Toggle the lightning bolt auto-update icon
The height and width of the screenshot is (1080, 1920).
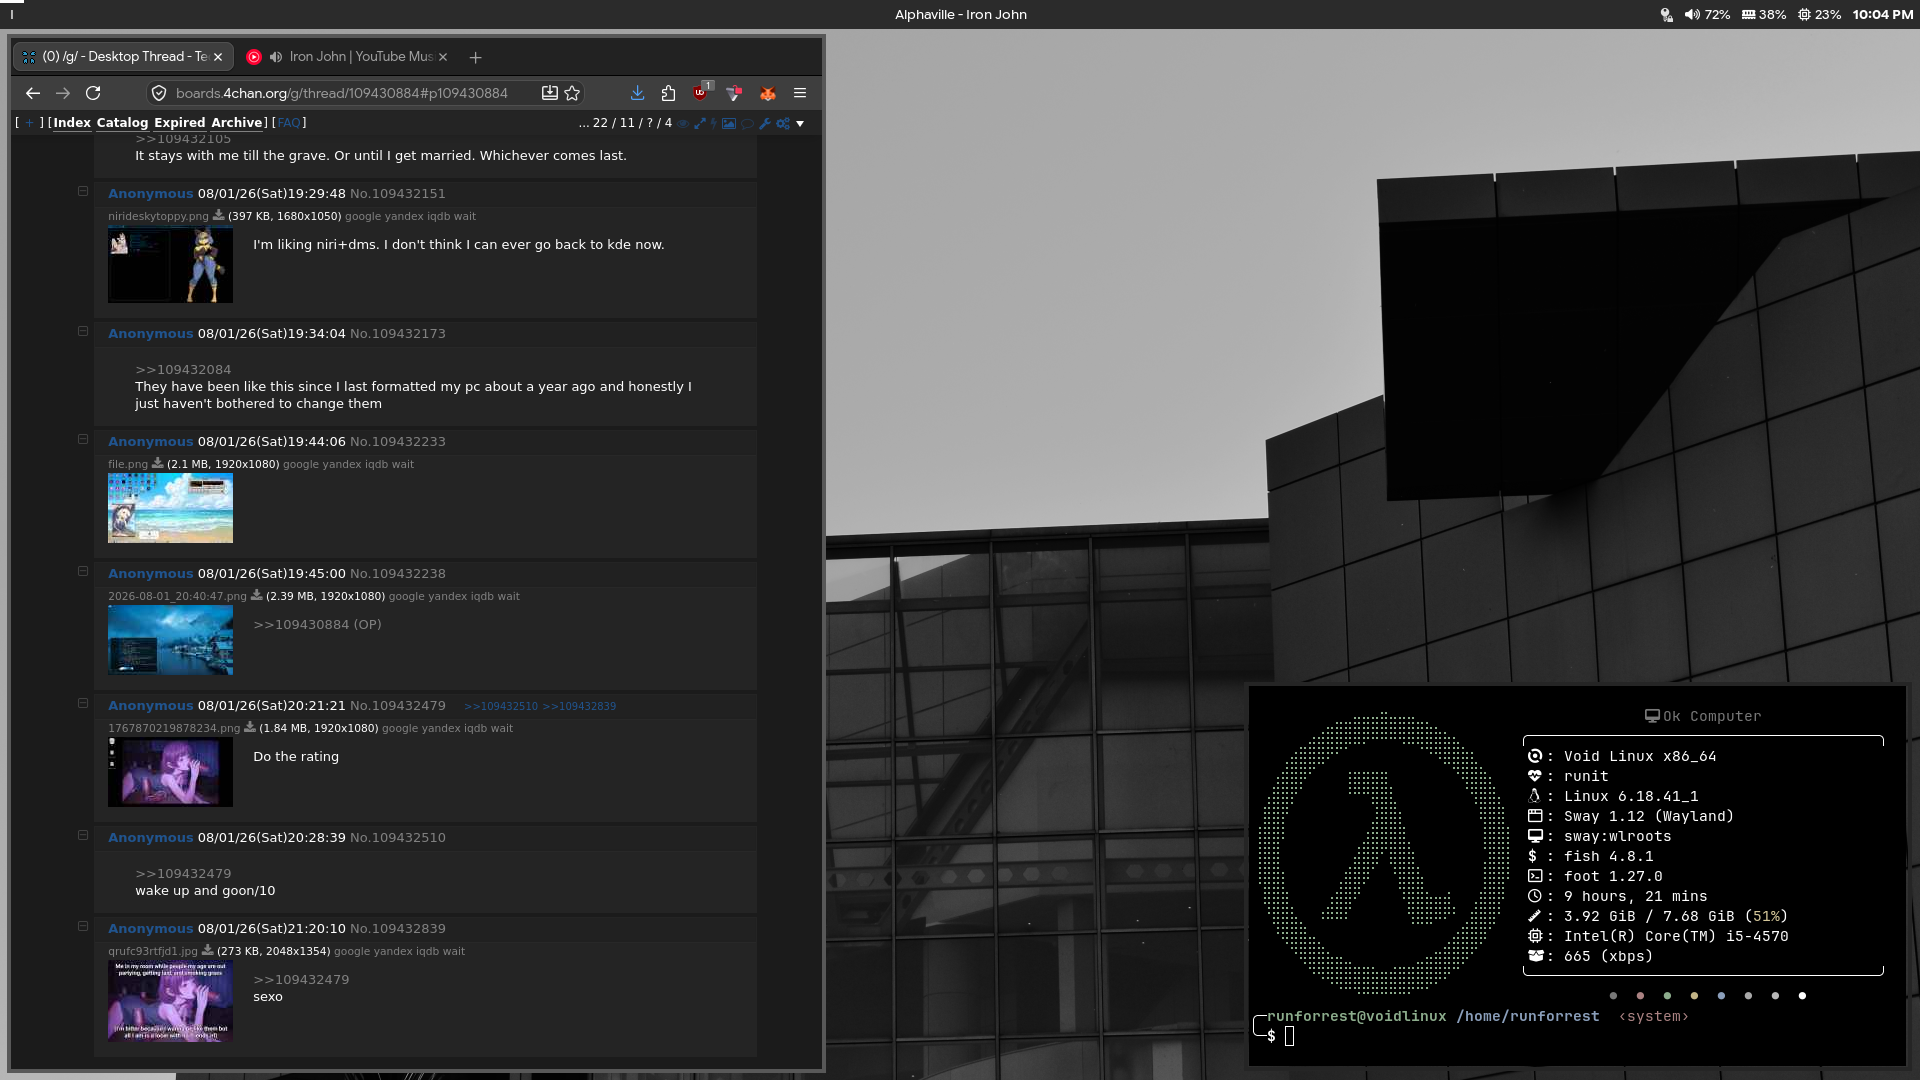pos(713,124)
